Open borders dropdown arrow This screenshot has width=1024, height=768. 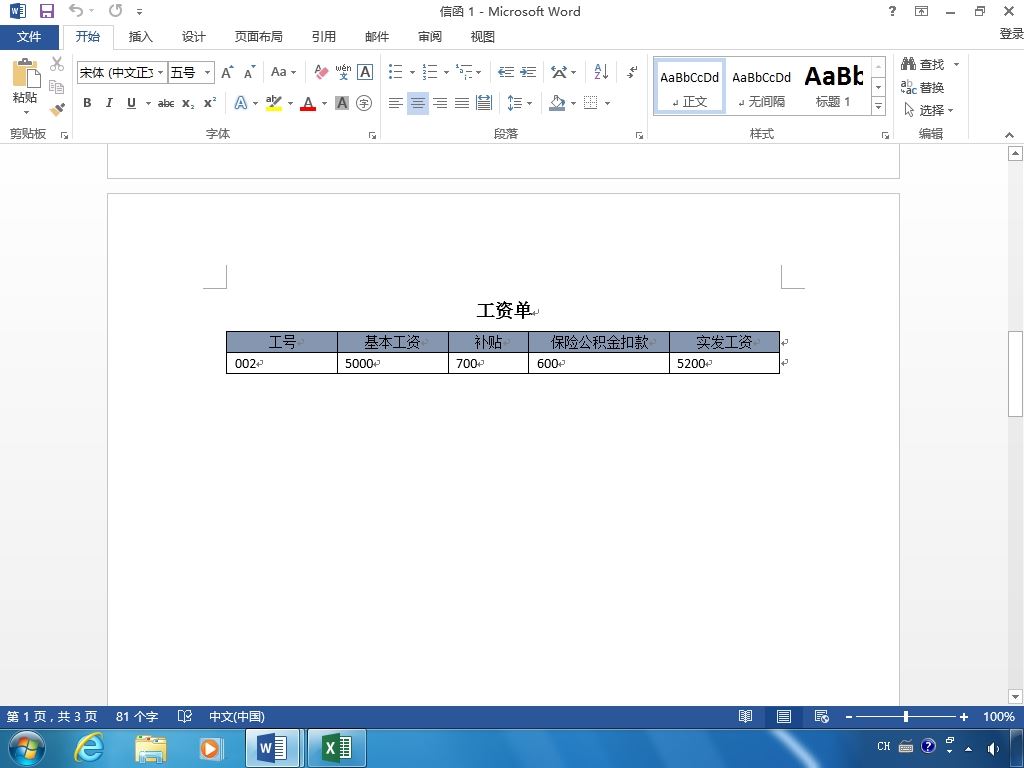click(607, 103)
